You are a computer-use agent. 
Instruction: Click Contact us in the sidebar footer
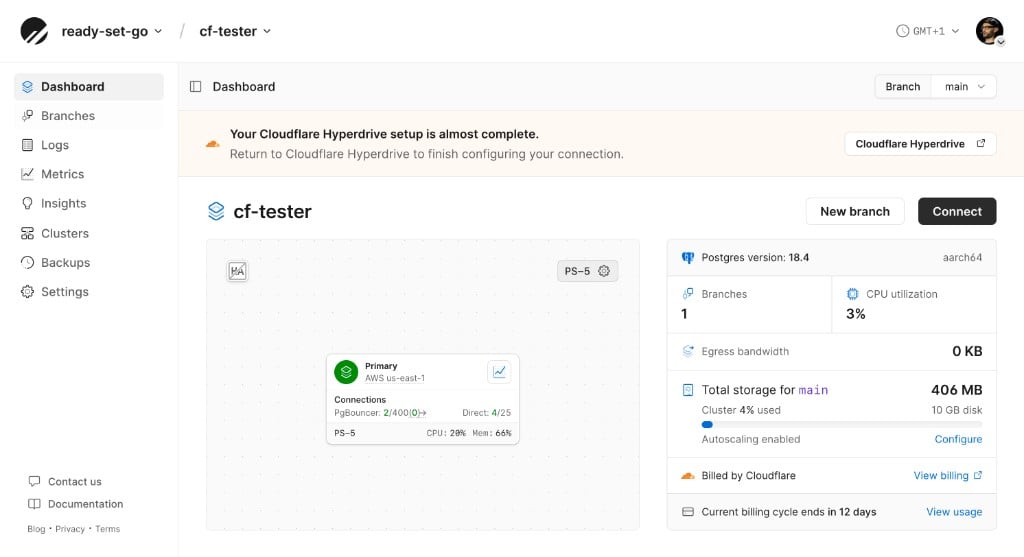pyautogui.click(x=65, y=481)
